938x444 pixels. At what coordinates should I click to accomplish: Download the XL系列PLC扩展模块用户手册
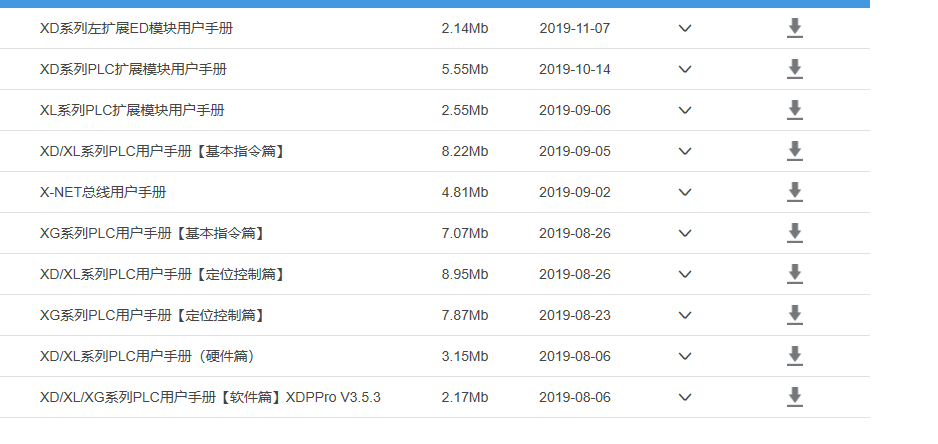pos(795,110)
